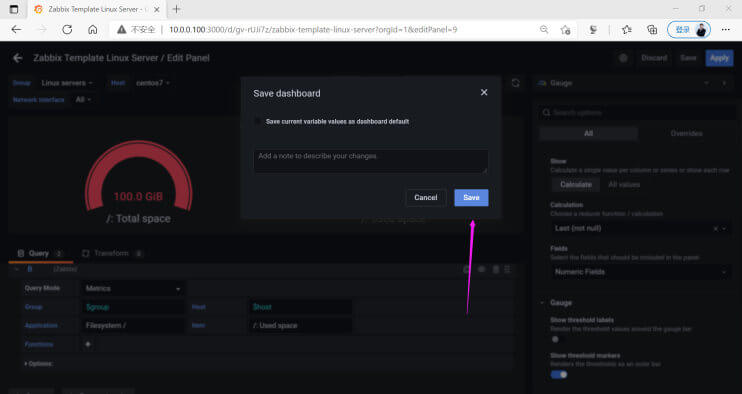Screen dimensions: 742x394
Task: Collapse the options pane with right chevron
Action: pyautogui.click(x=724, y=83)
